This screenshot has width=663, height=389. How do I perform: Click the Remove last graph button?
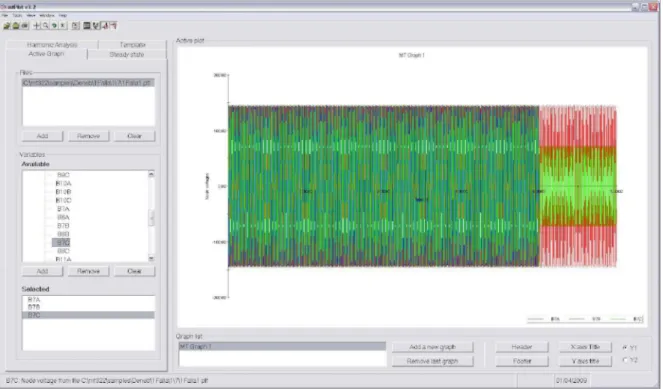(x=433, y=361)
